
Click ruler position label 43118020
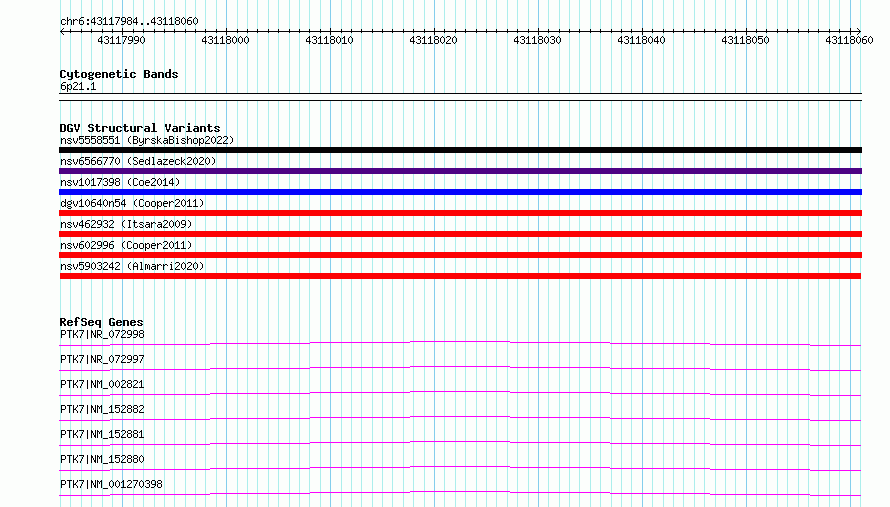tap(433, 40)
